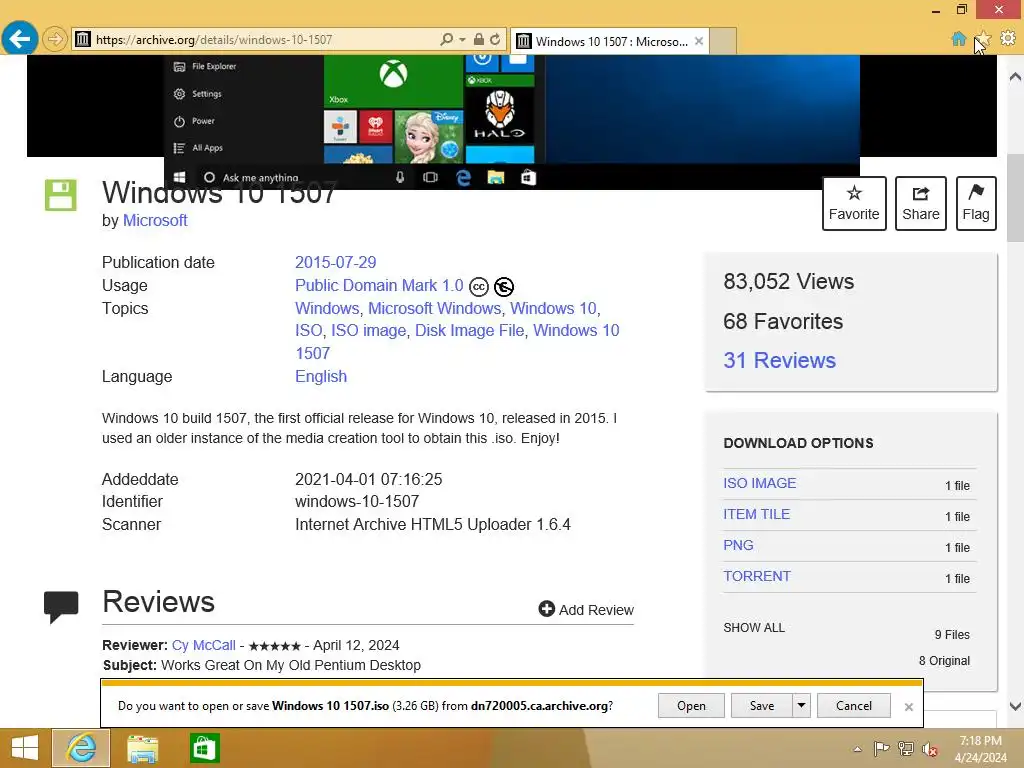The width and height of the screenshot is (1024, 768).
Task: Click the Search magnifier in address bar
Action: click(x=447, y=39)
